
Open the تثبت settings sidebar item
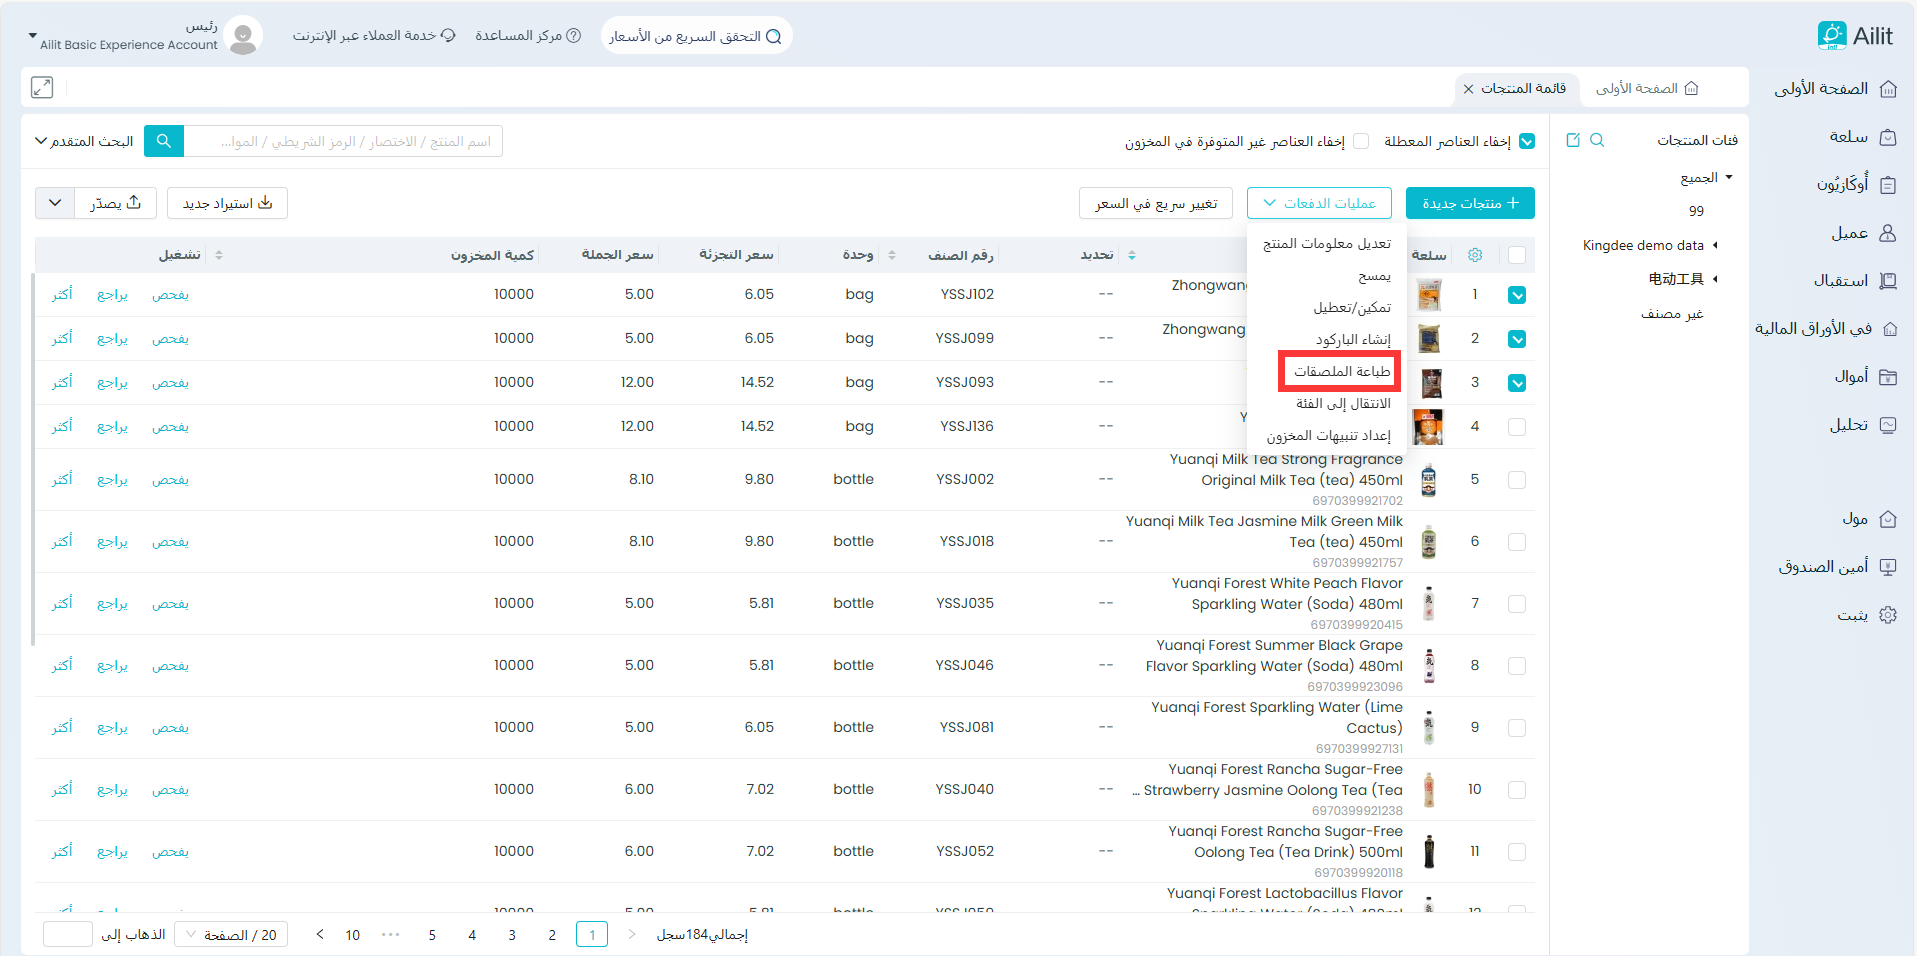click(1866, 615)
